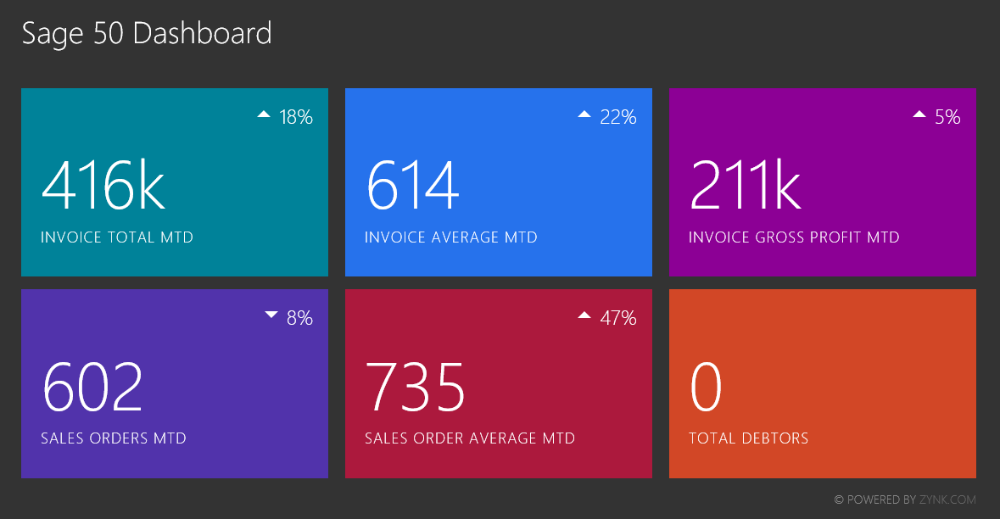The width and height of the screenshot is (1000, 519).
Task: Click the 47% change indicator
Action: click(618, 318)
